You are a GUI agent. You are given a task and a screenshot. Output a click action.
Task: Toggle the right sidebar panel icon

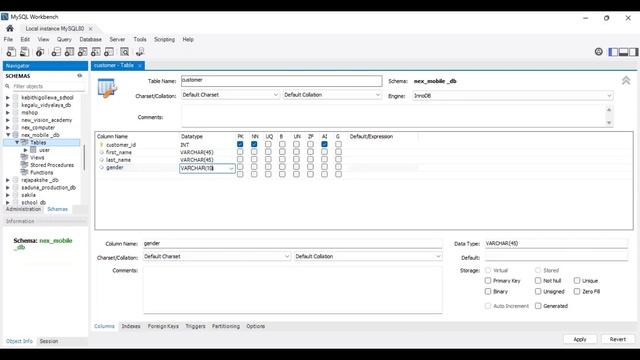coord(633,52)
